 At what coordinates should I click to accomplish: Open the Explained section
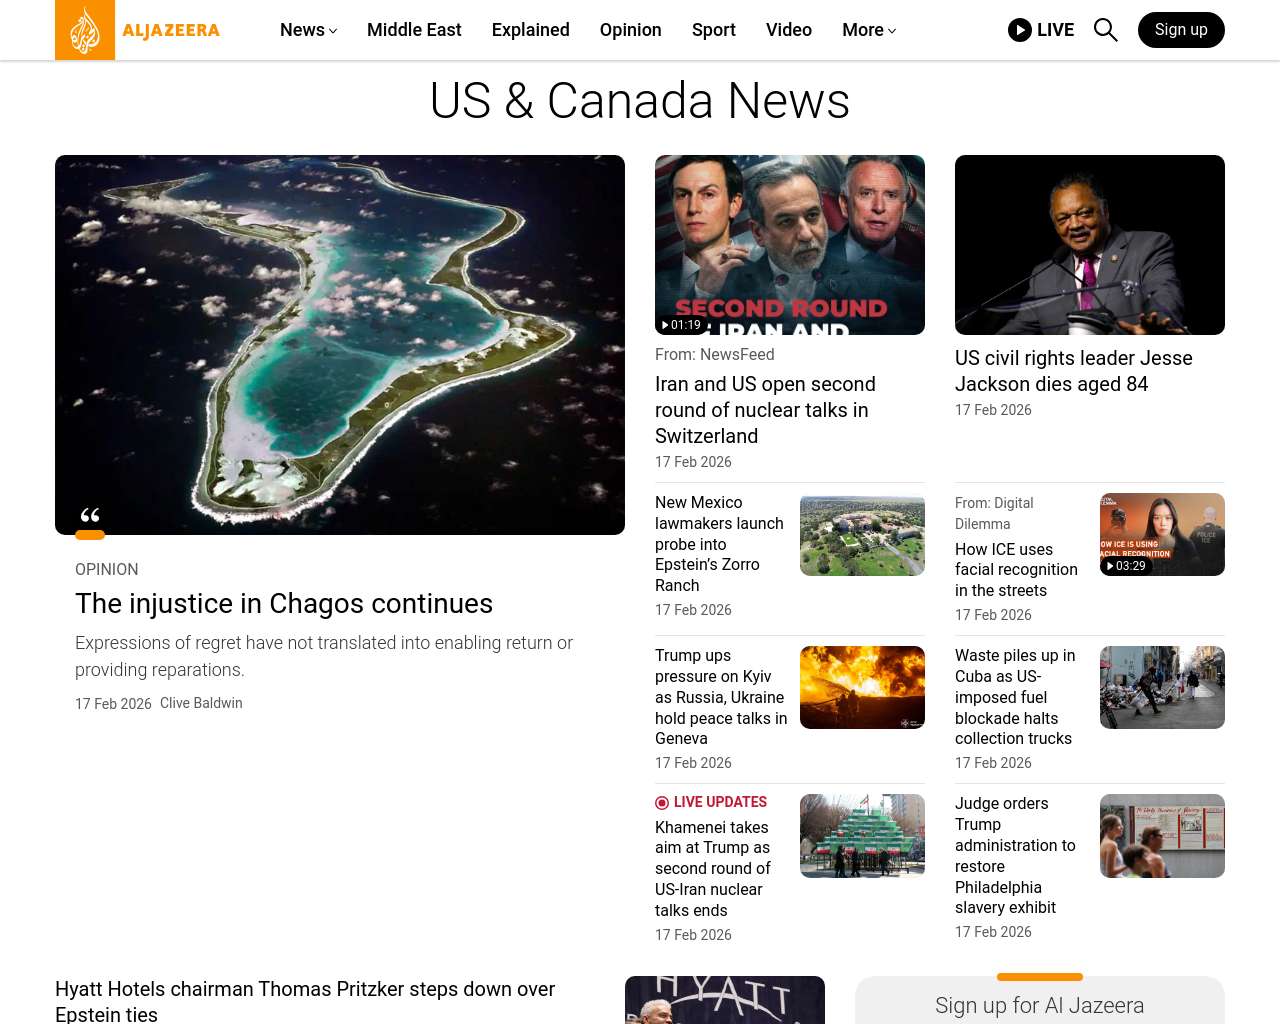click(531, 30)
